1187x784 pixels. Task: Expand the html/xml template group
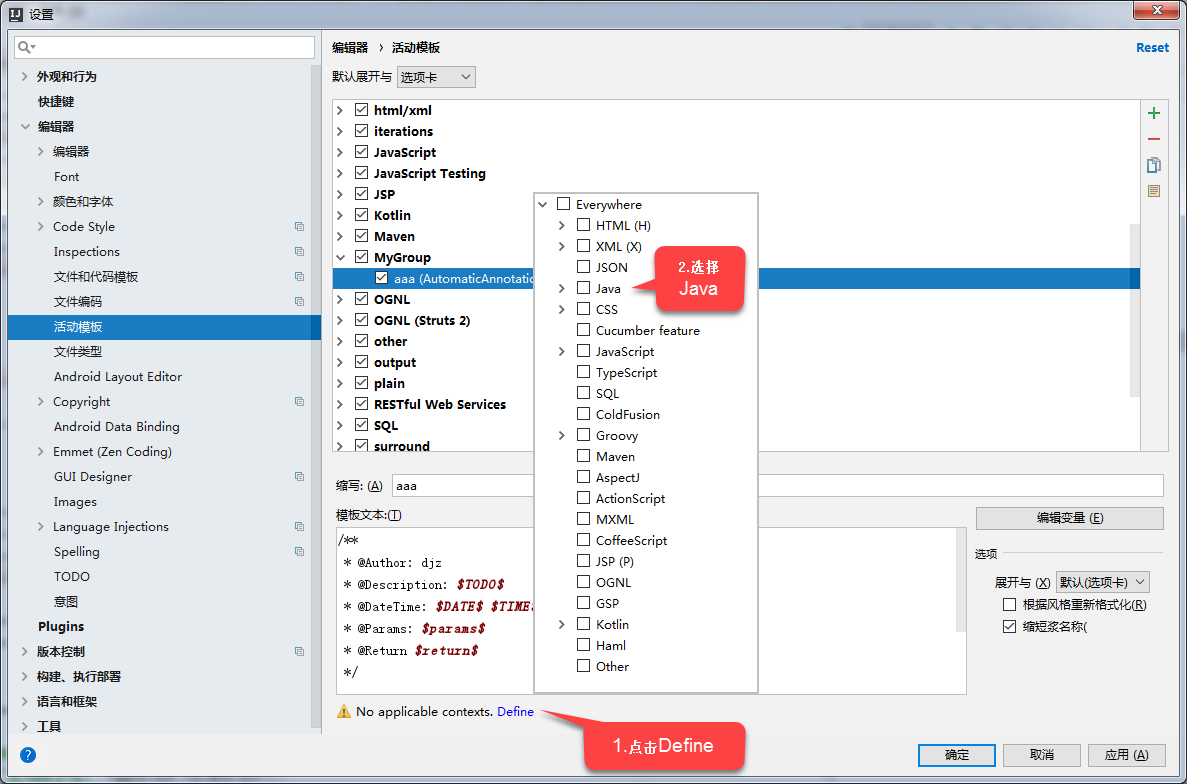coord(340,110)
